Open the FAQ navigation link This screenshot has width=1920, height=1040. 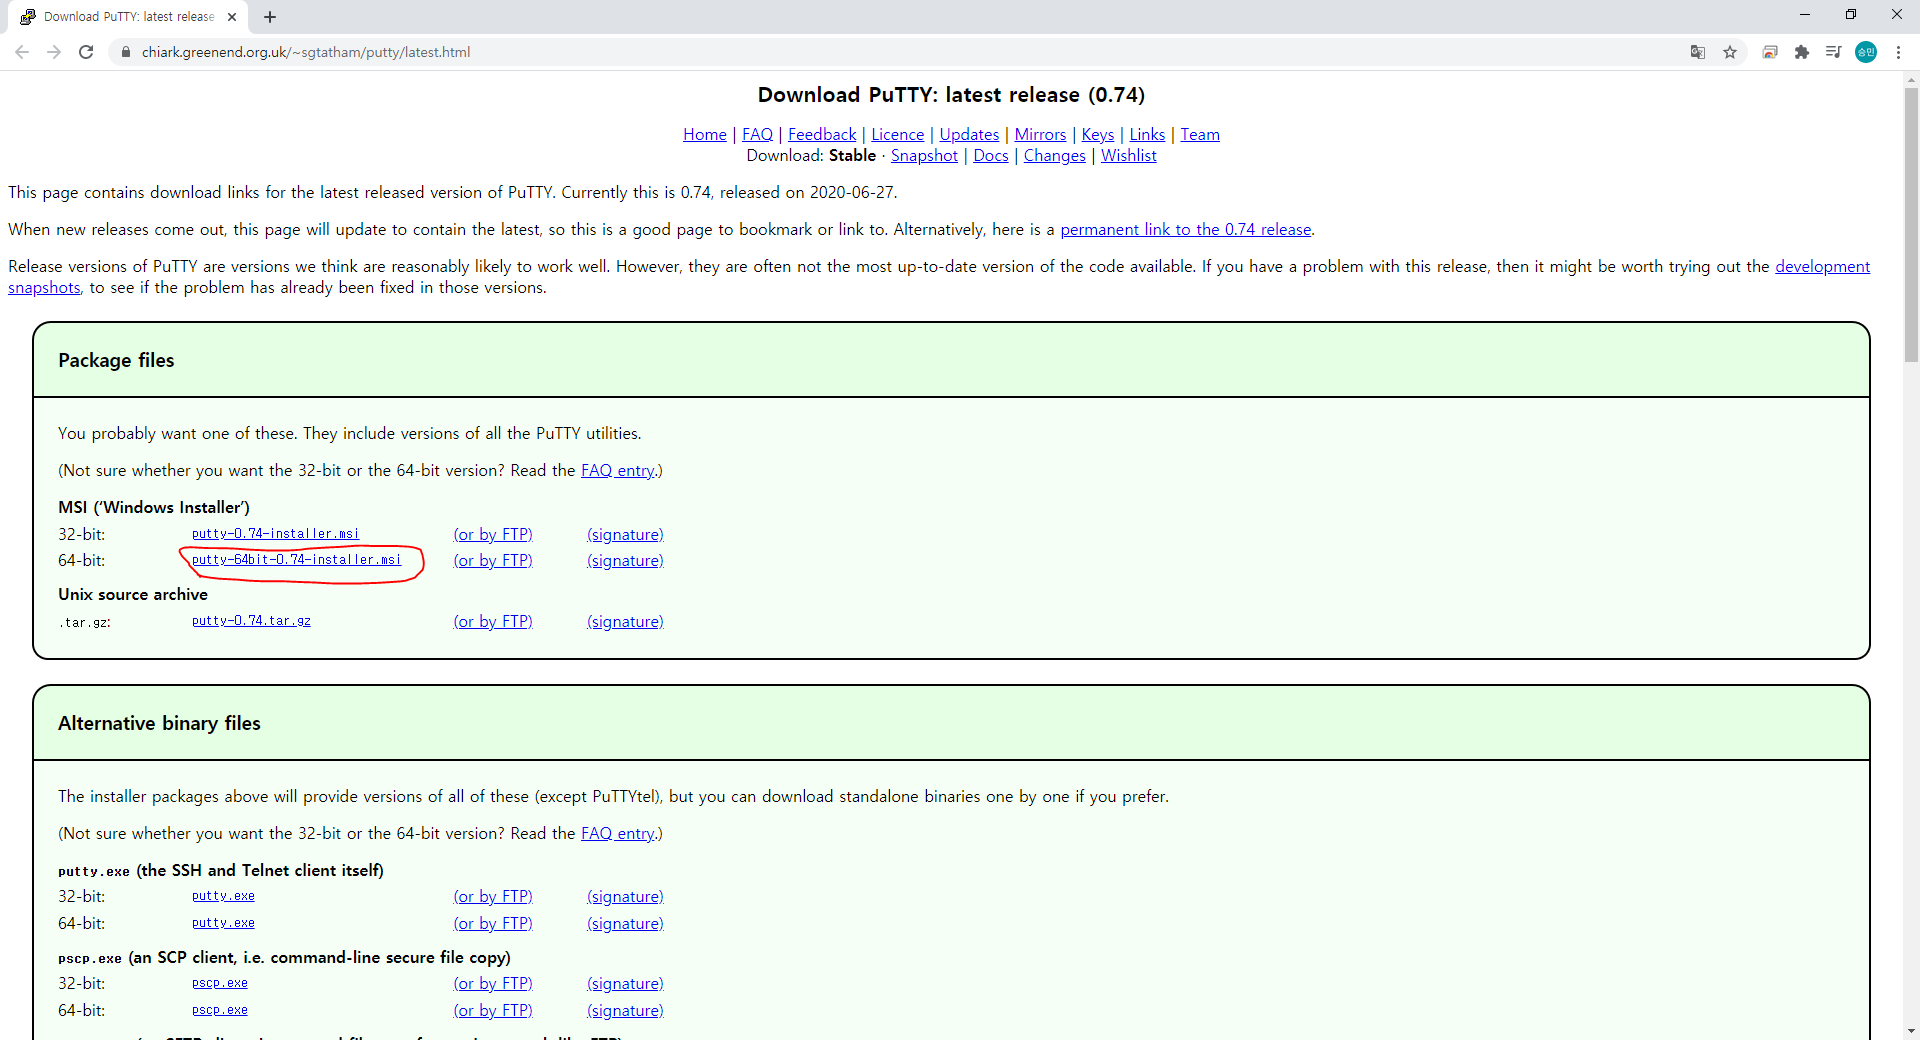[757, 134]
